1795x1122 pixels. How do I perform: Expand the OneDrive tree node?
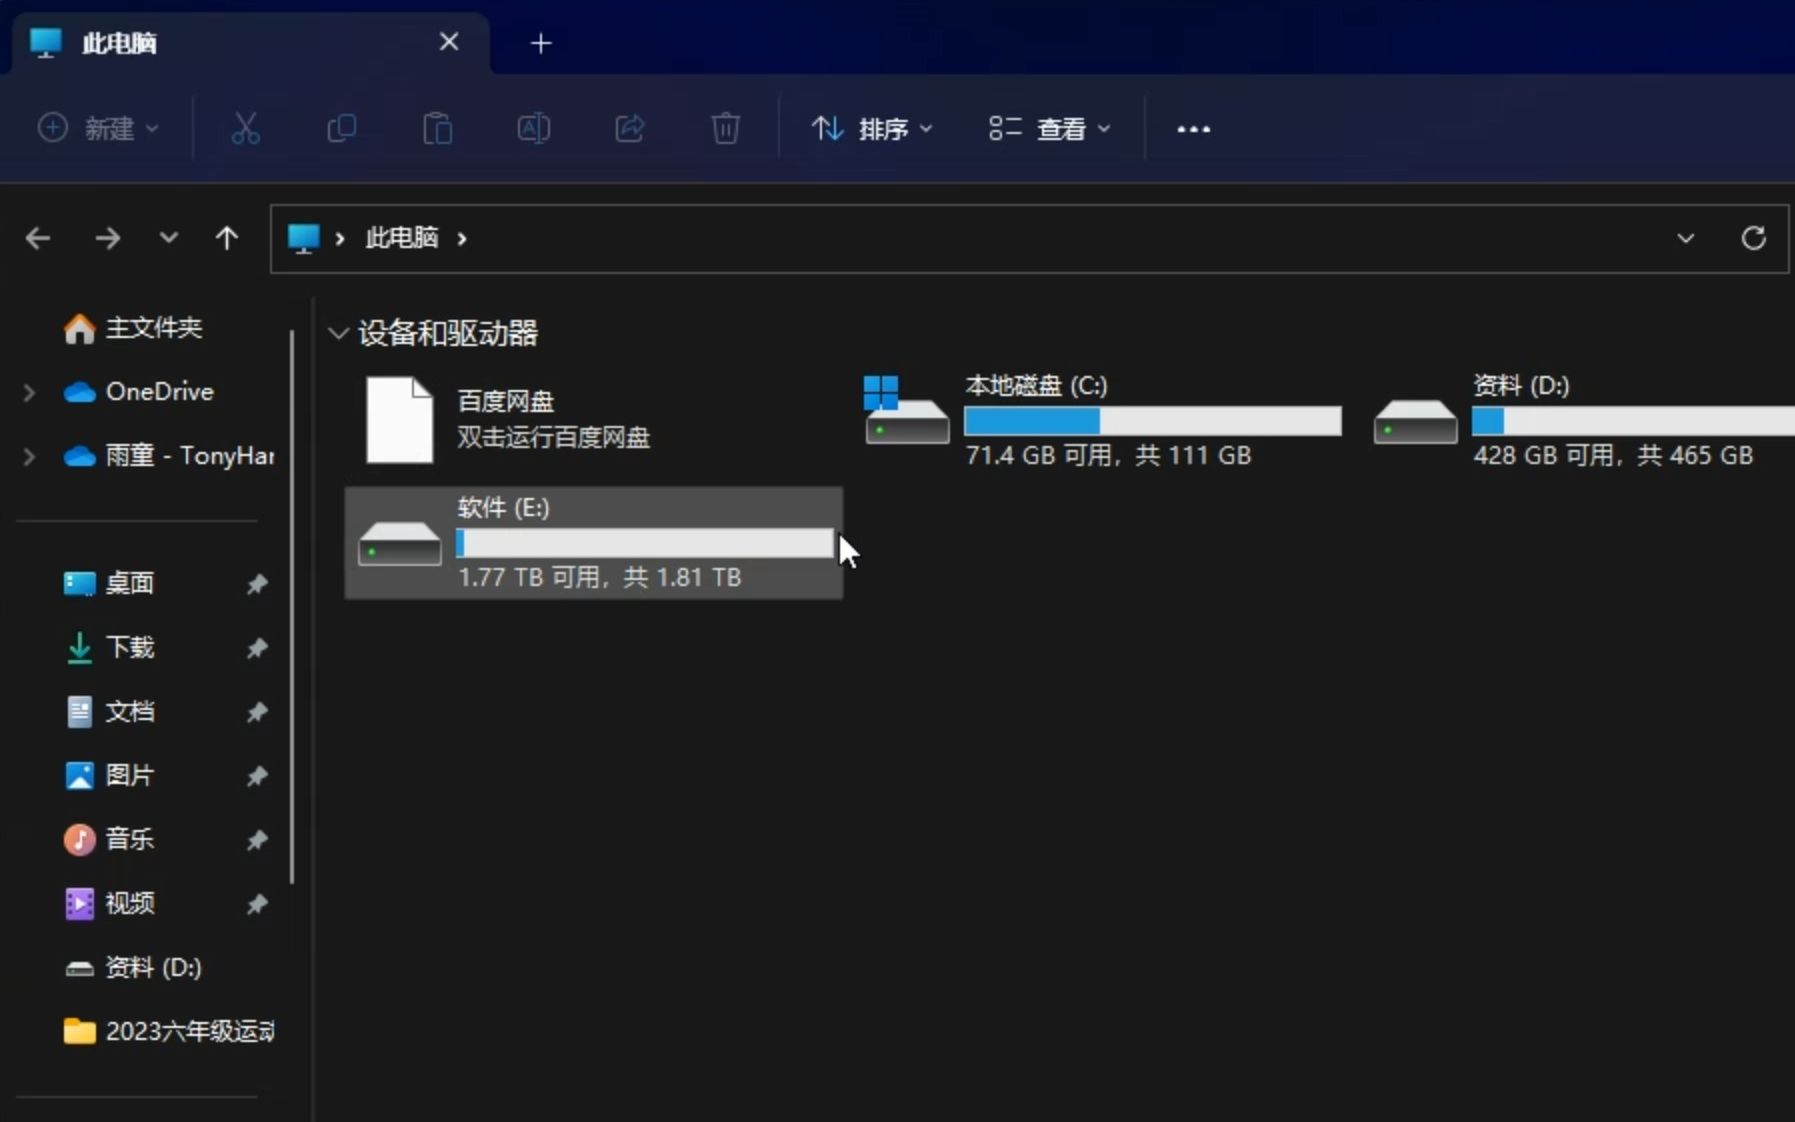pos(29,392)
